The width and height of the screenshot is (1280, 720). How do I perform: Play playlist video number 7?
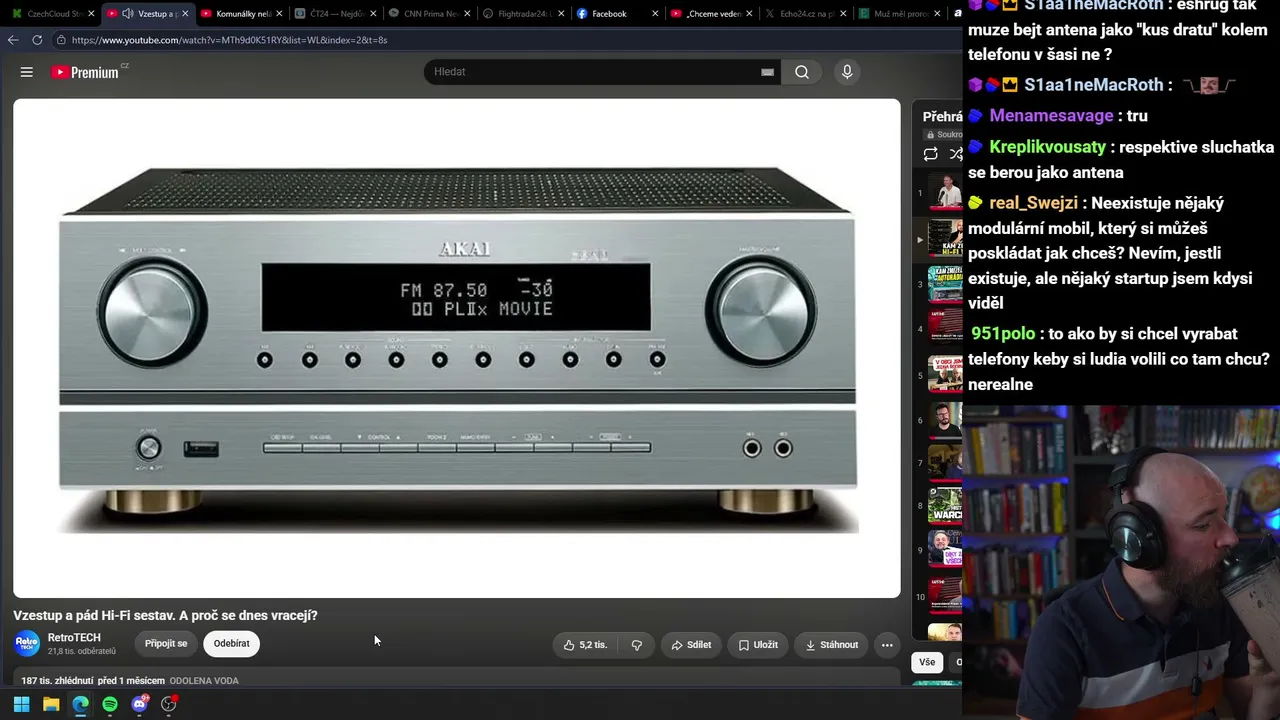pos(945,463)
